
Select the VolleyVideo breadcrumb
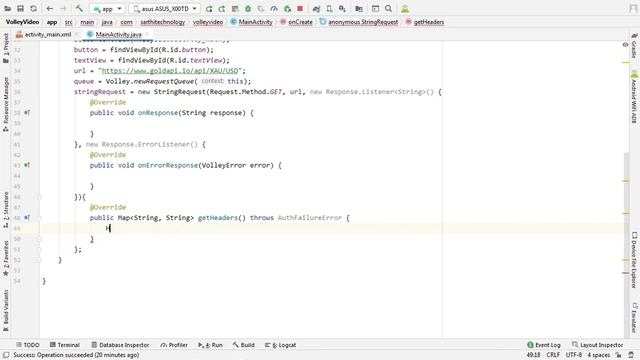click(x=22, y=22)
